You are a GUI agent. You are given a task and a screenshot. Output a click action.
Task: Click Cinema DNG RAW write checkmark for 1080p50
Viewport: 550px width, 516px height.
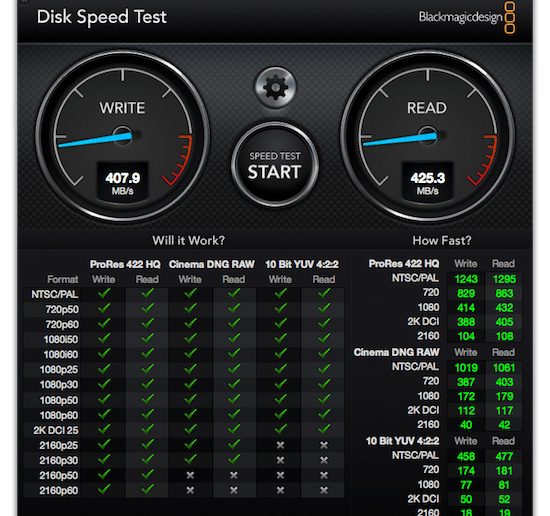(190, 399)
